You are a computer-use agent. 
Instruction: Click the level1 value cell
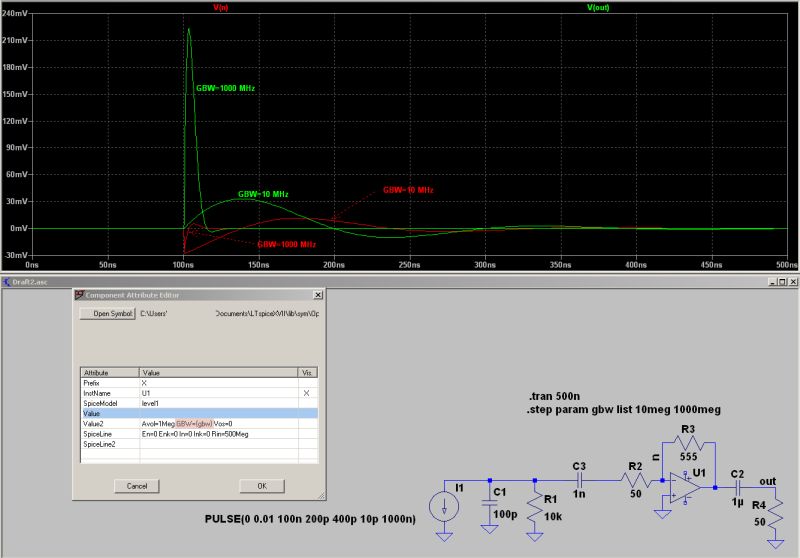coord(218,403)
